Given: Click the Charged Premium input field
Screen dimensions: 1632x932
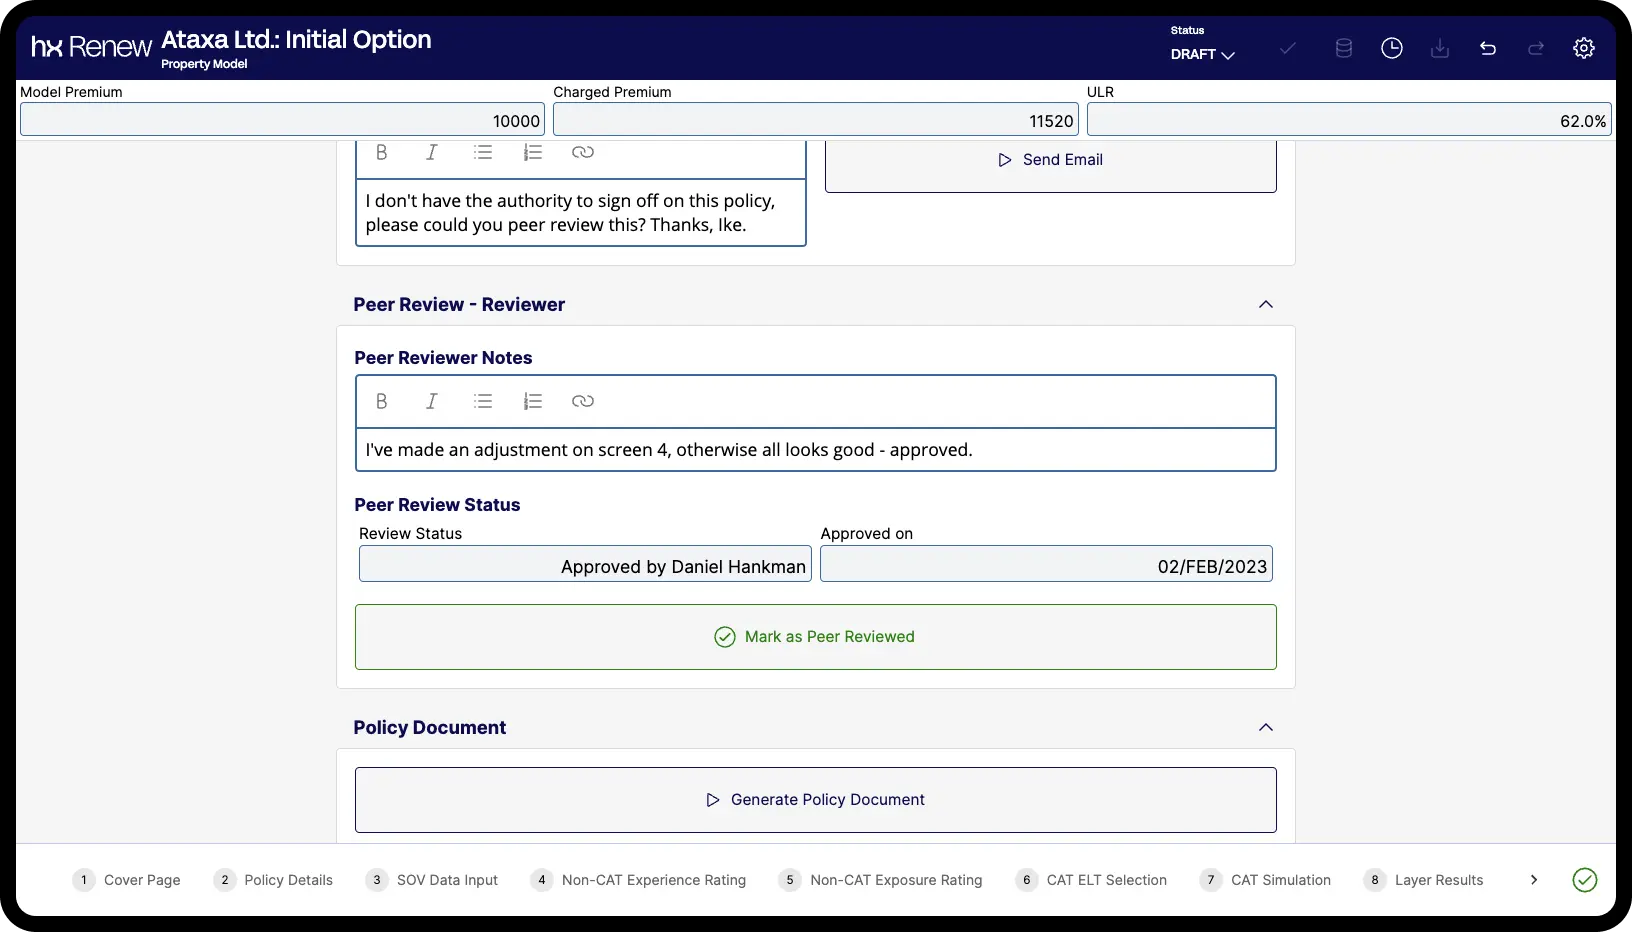Looking at the screenshot, I should [x=815, y=120].
